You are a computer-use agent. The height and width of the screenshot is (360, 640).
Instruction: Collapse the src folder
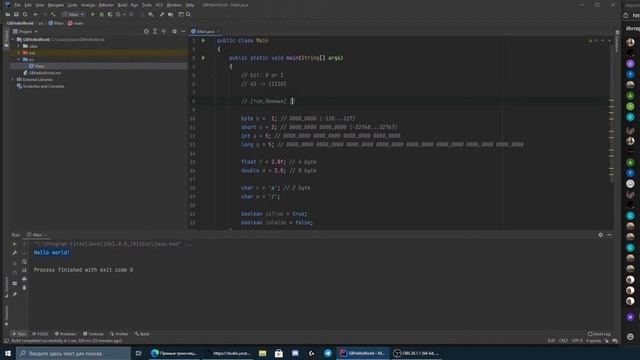[19, 60]
